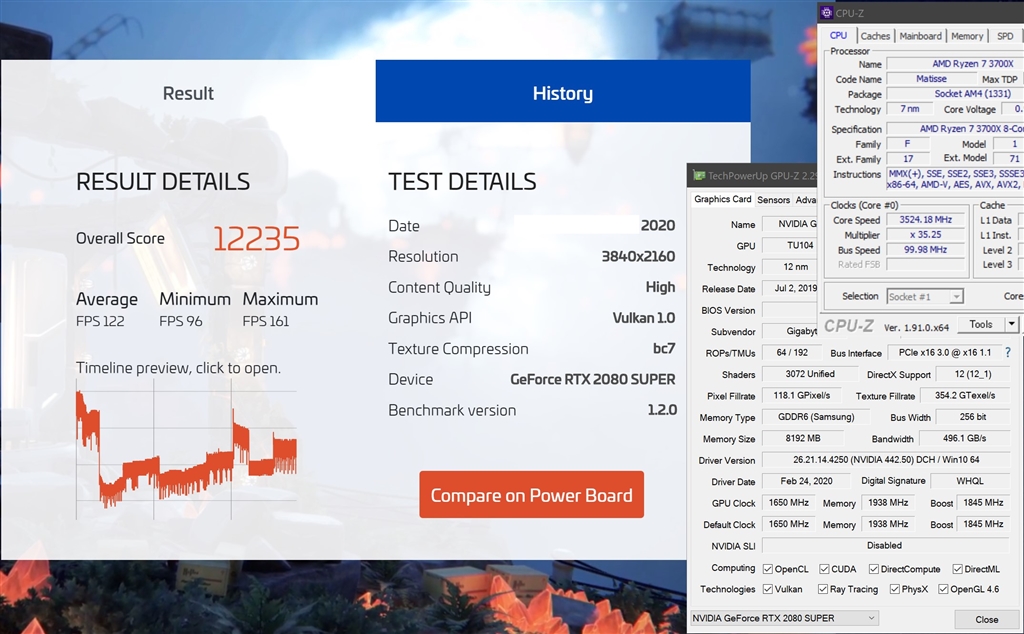Click the Package Socket AM4 (1331) field

955,93
